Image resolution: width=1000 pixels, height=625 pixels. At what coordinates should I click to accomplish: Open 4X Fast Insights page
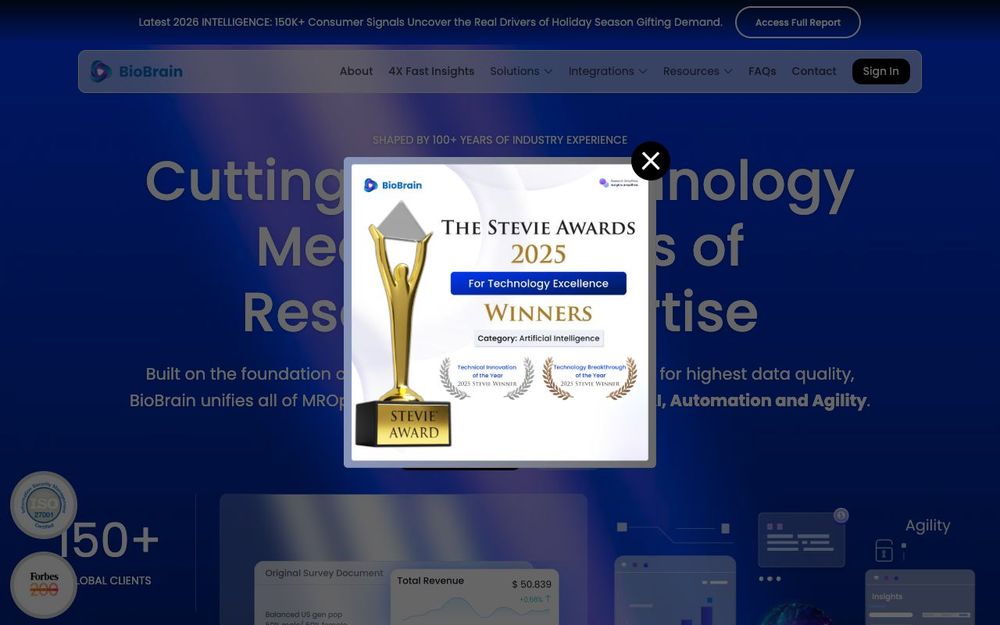[431, 71]
